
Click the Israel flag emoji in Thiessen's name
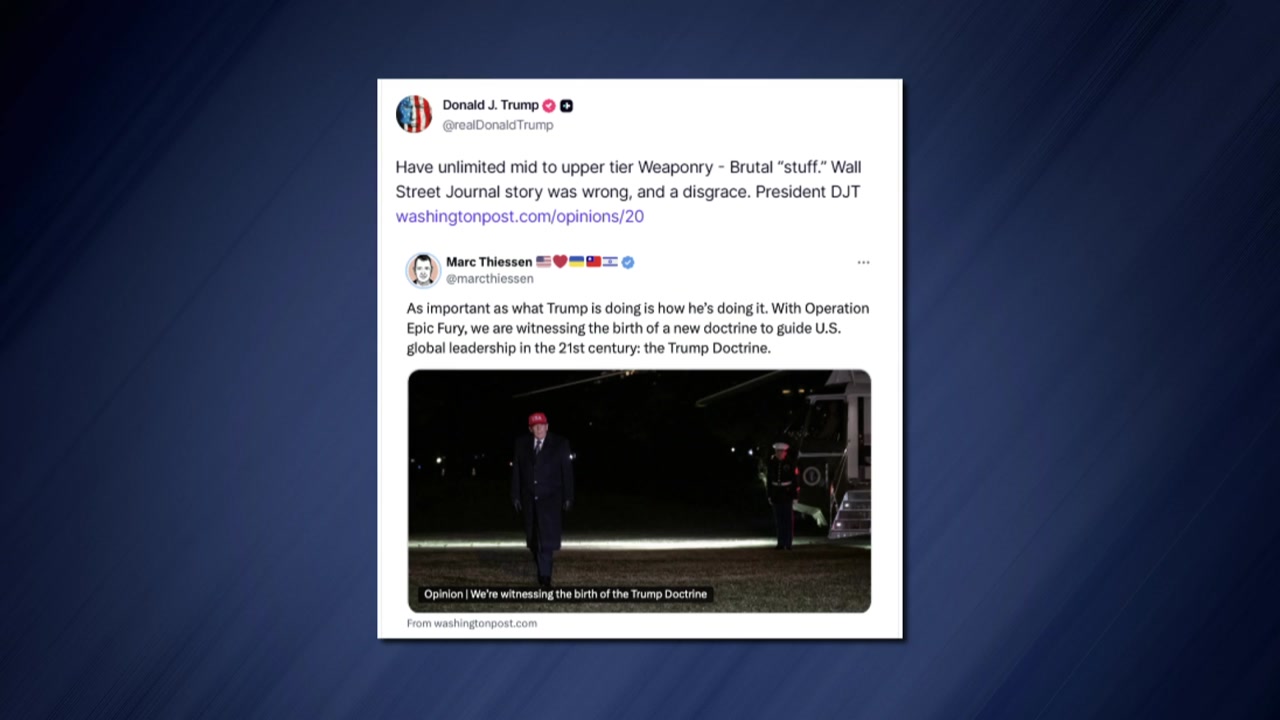pos(609,262)
